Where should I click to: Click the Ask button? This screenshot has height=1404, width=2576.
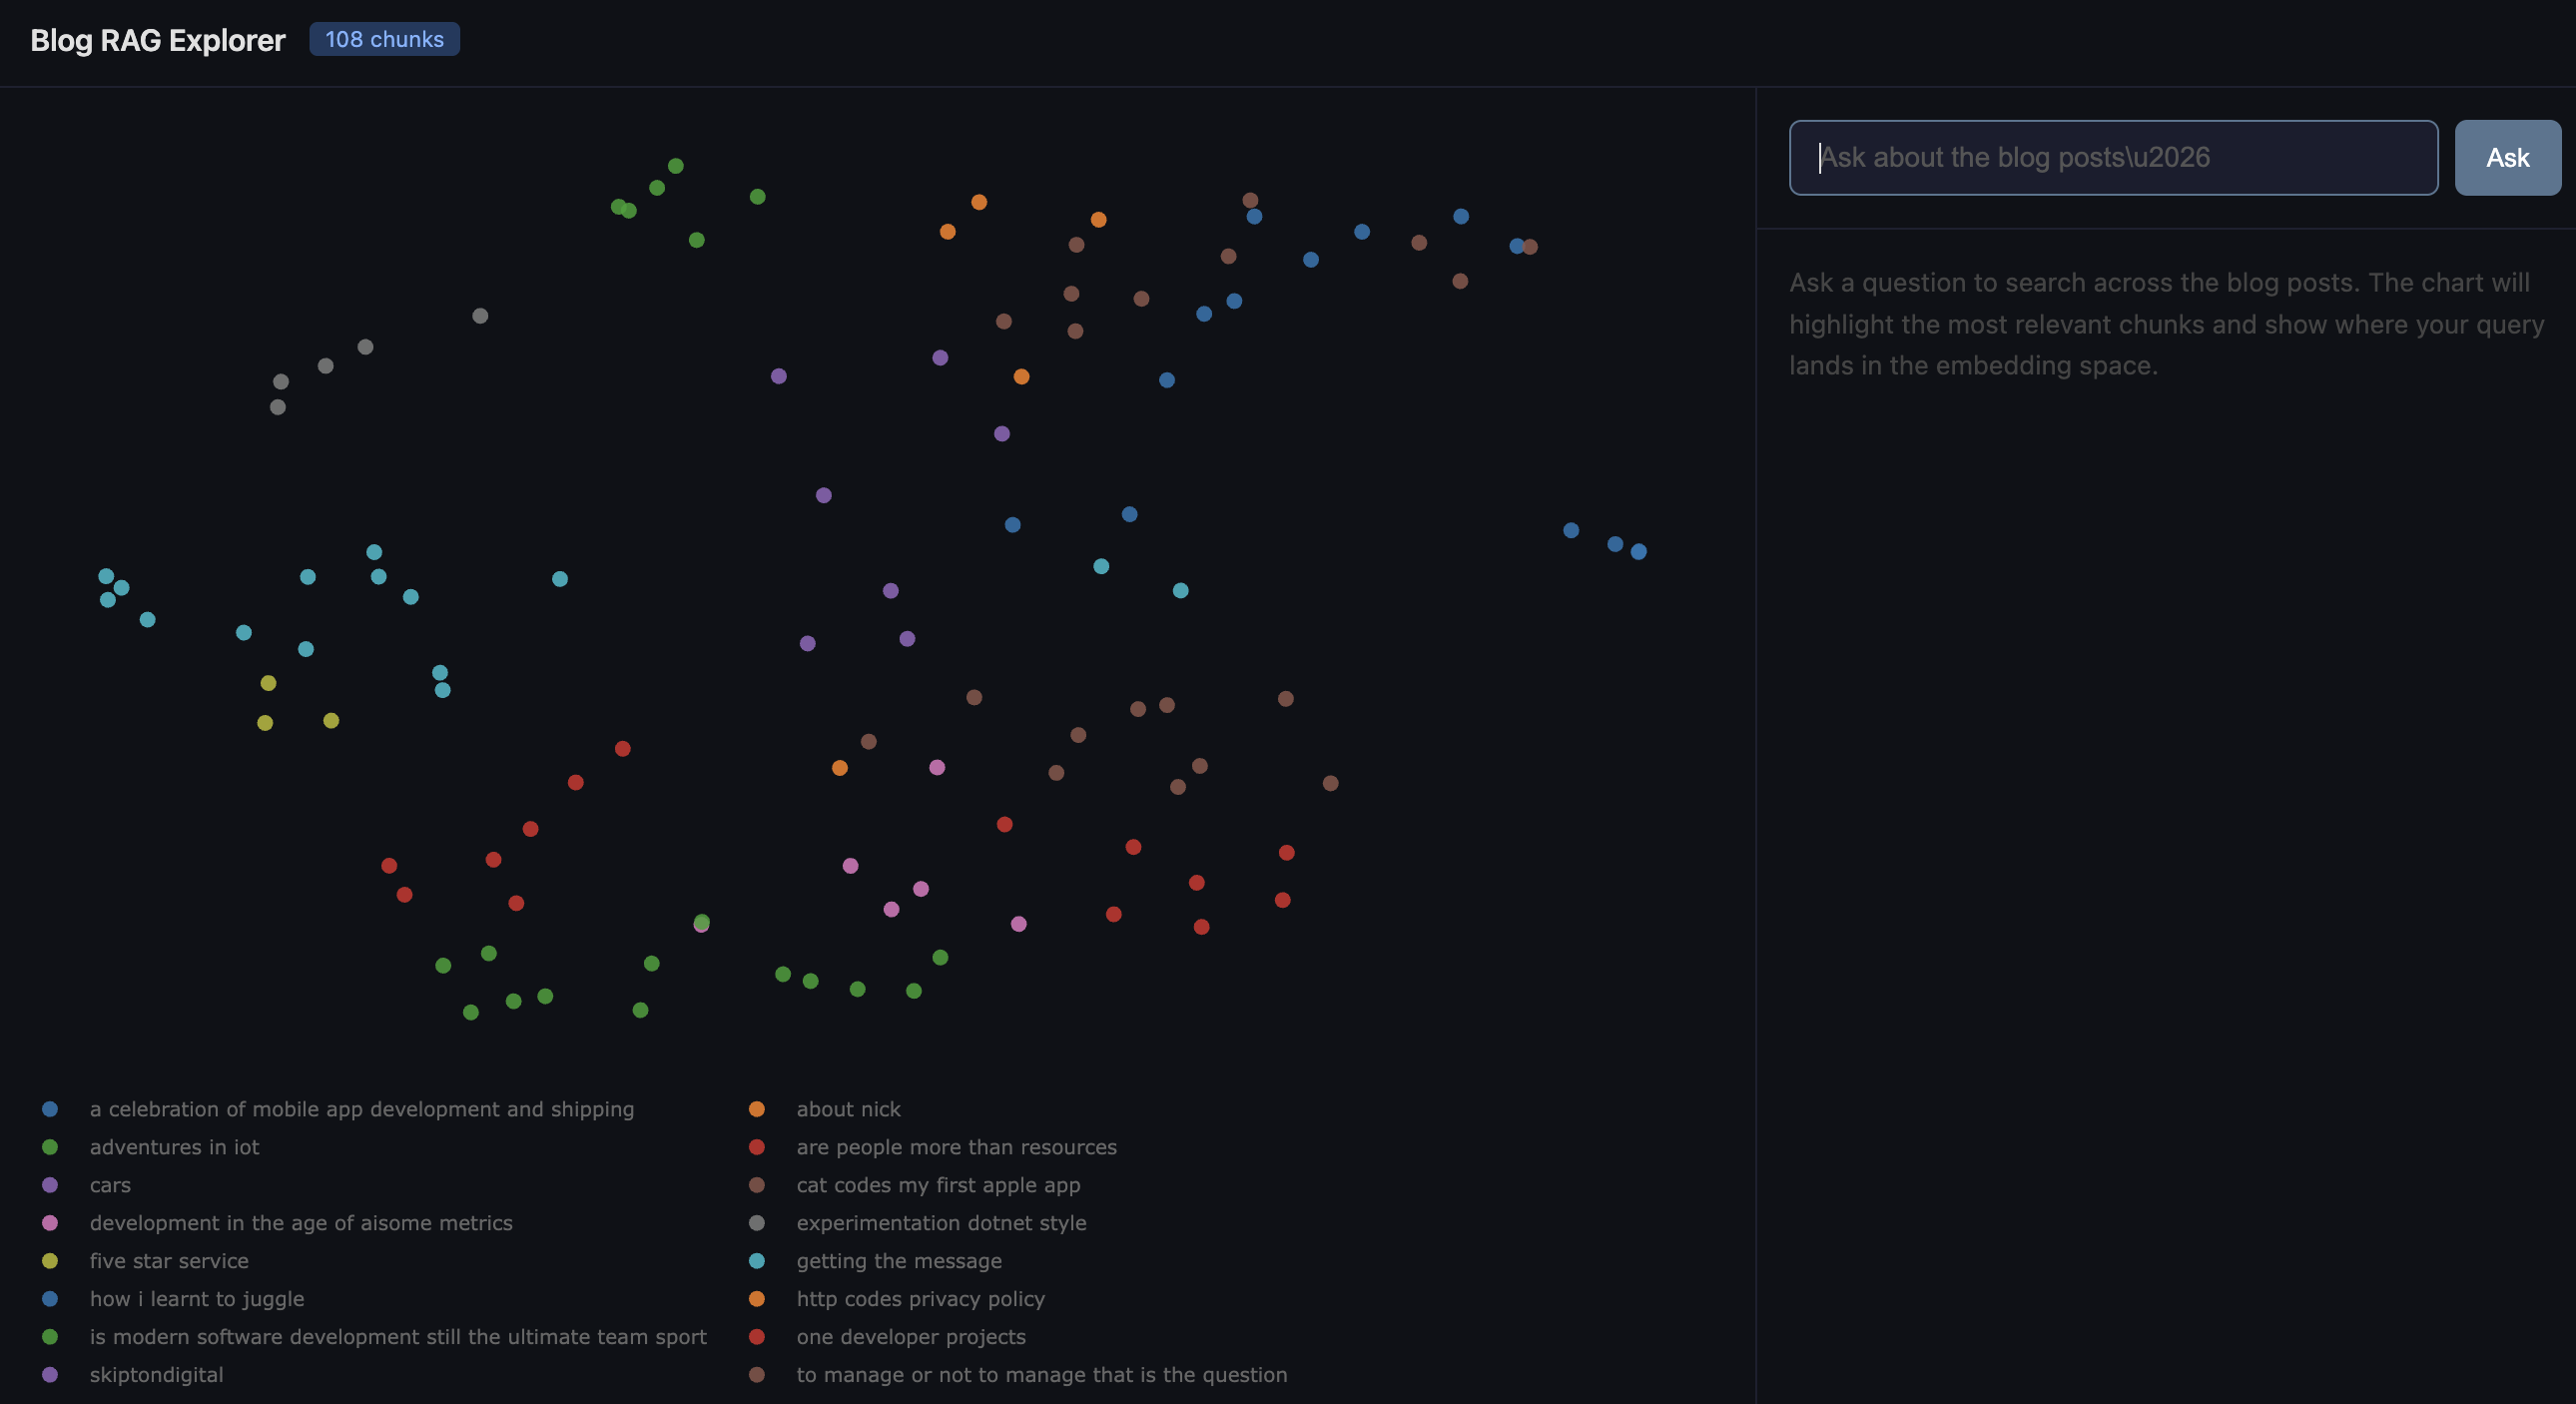point(2507,157)
